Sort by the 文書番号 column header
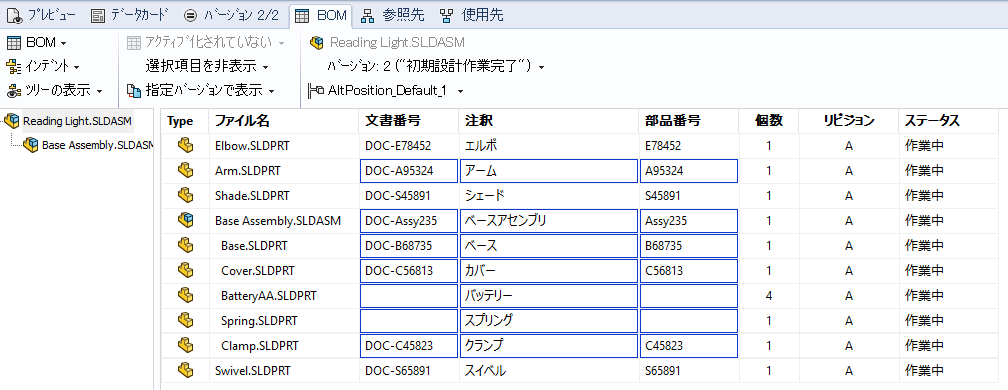1008x390 pixels. 409,121
